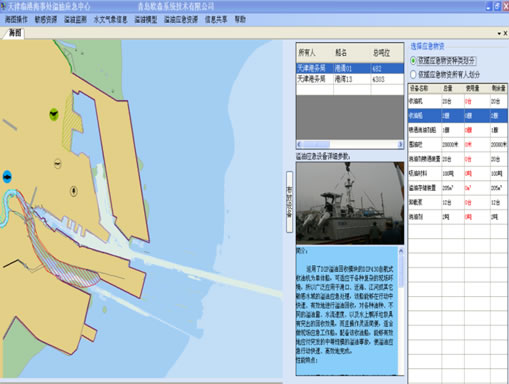
Task: Click the left arrow of the ship list scrollbar
Action: (299, 144)
